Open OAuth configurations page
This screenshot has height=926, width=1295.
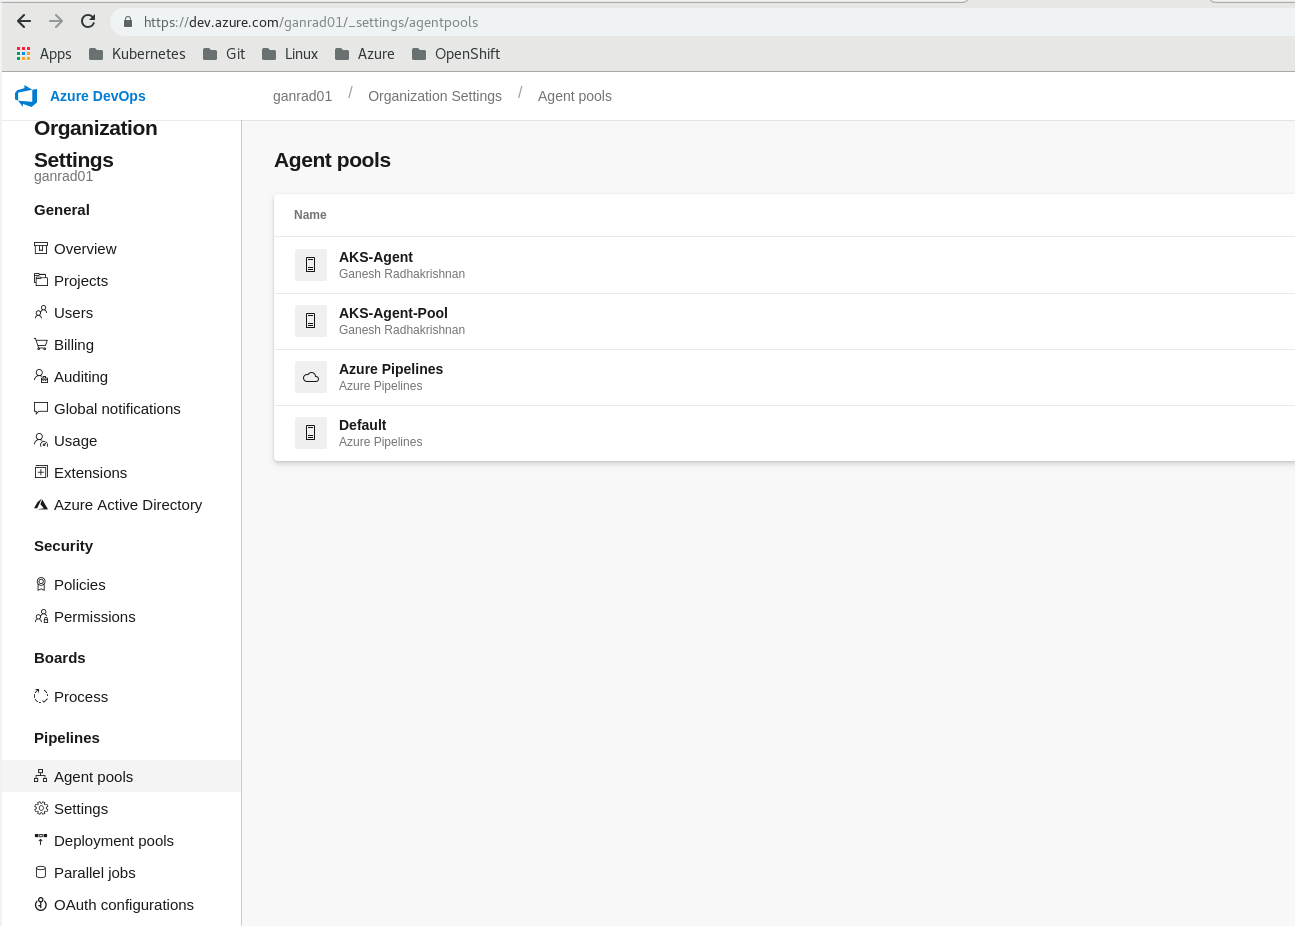click(124, 905)
